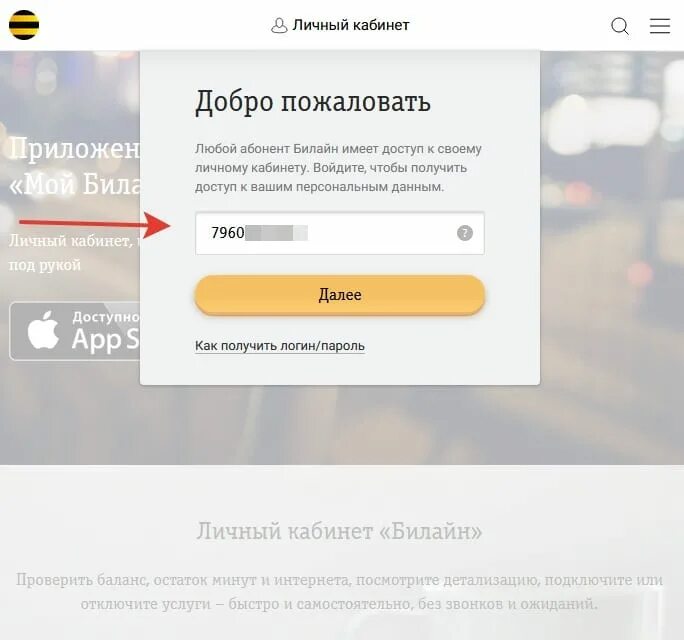
Task: Click the question mark help icon
Action: click(x=465, y=233)
